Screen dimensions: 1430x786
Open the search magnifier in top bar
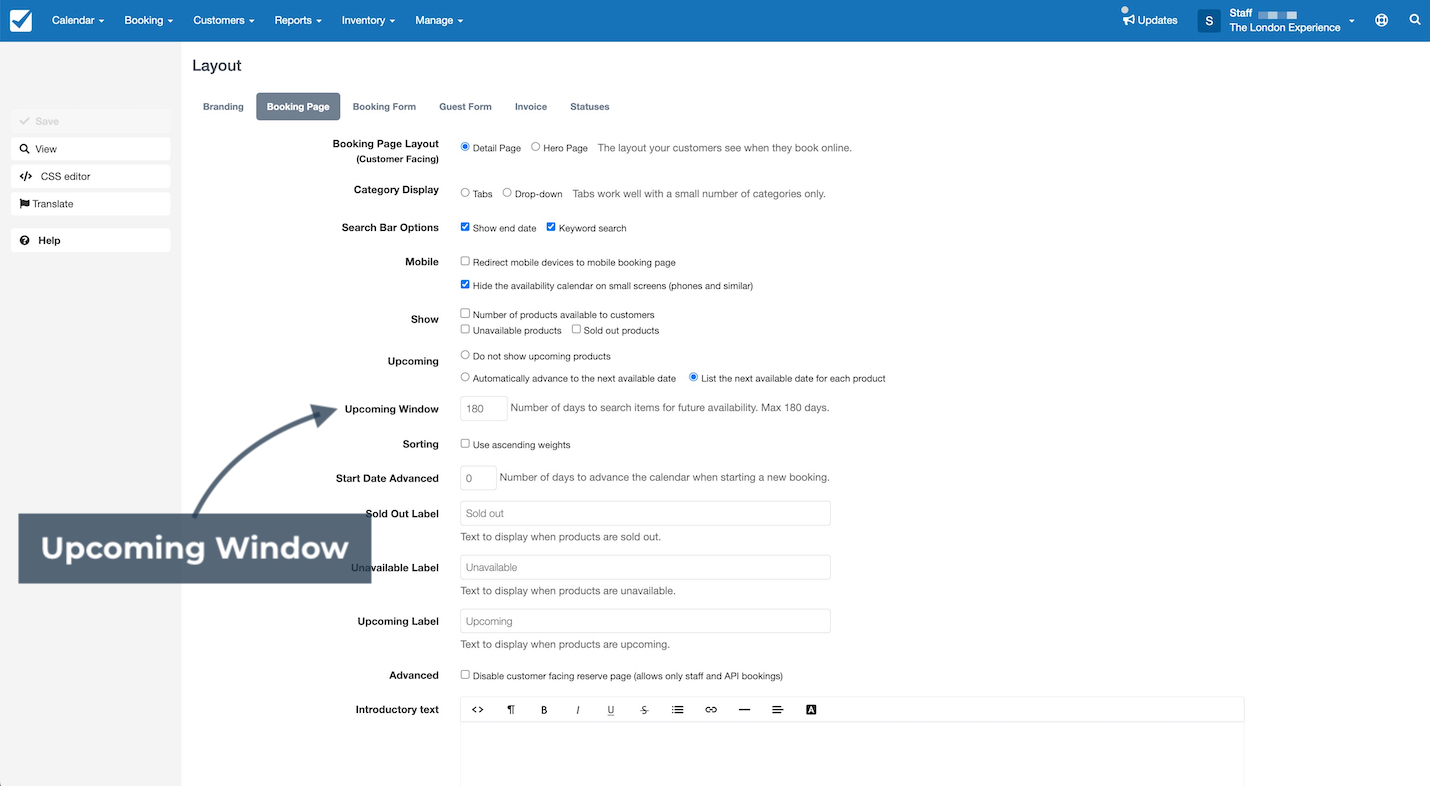point(1414,20)
